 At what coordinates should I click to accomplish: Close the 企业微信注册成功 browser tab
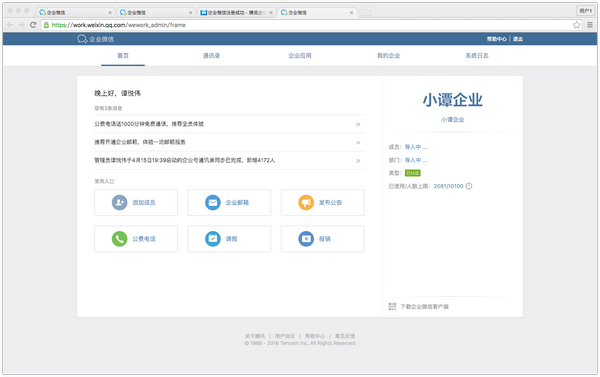click(x=271, y=13)
